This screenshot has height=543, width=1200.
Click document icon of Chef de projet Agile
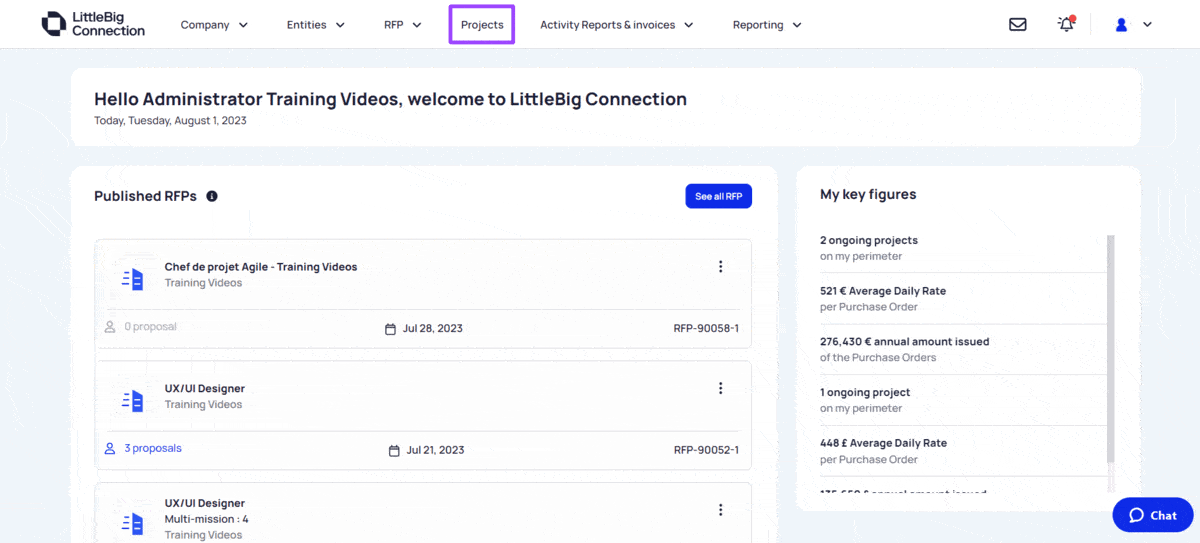click(133, 279)
